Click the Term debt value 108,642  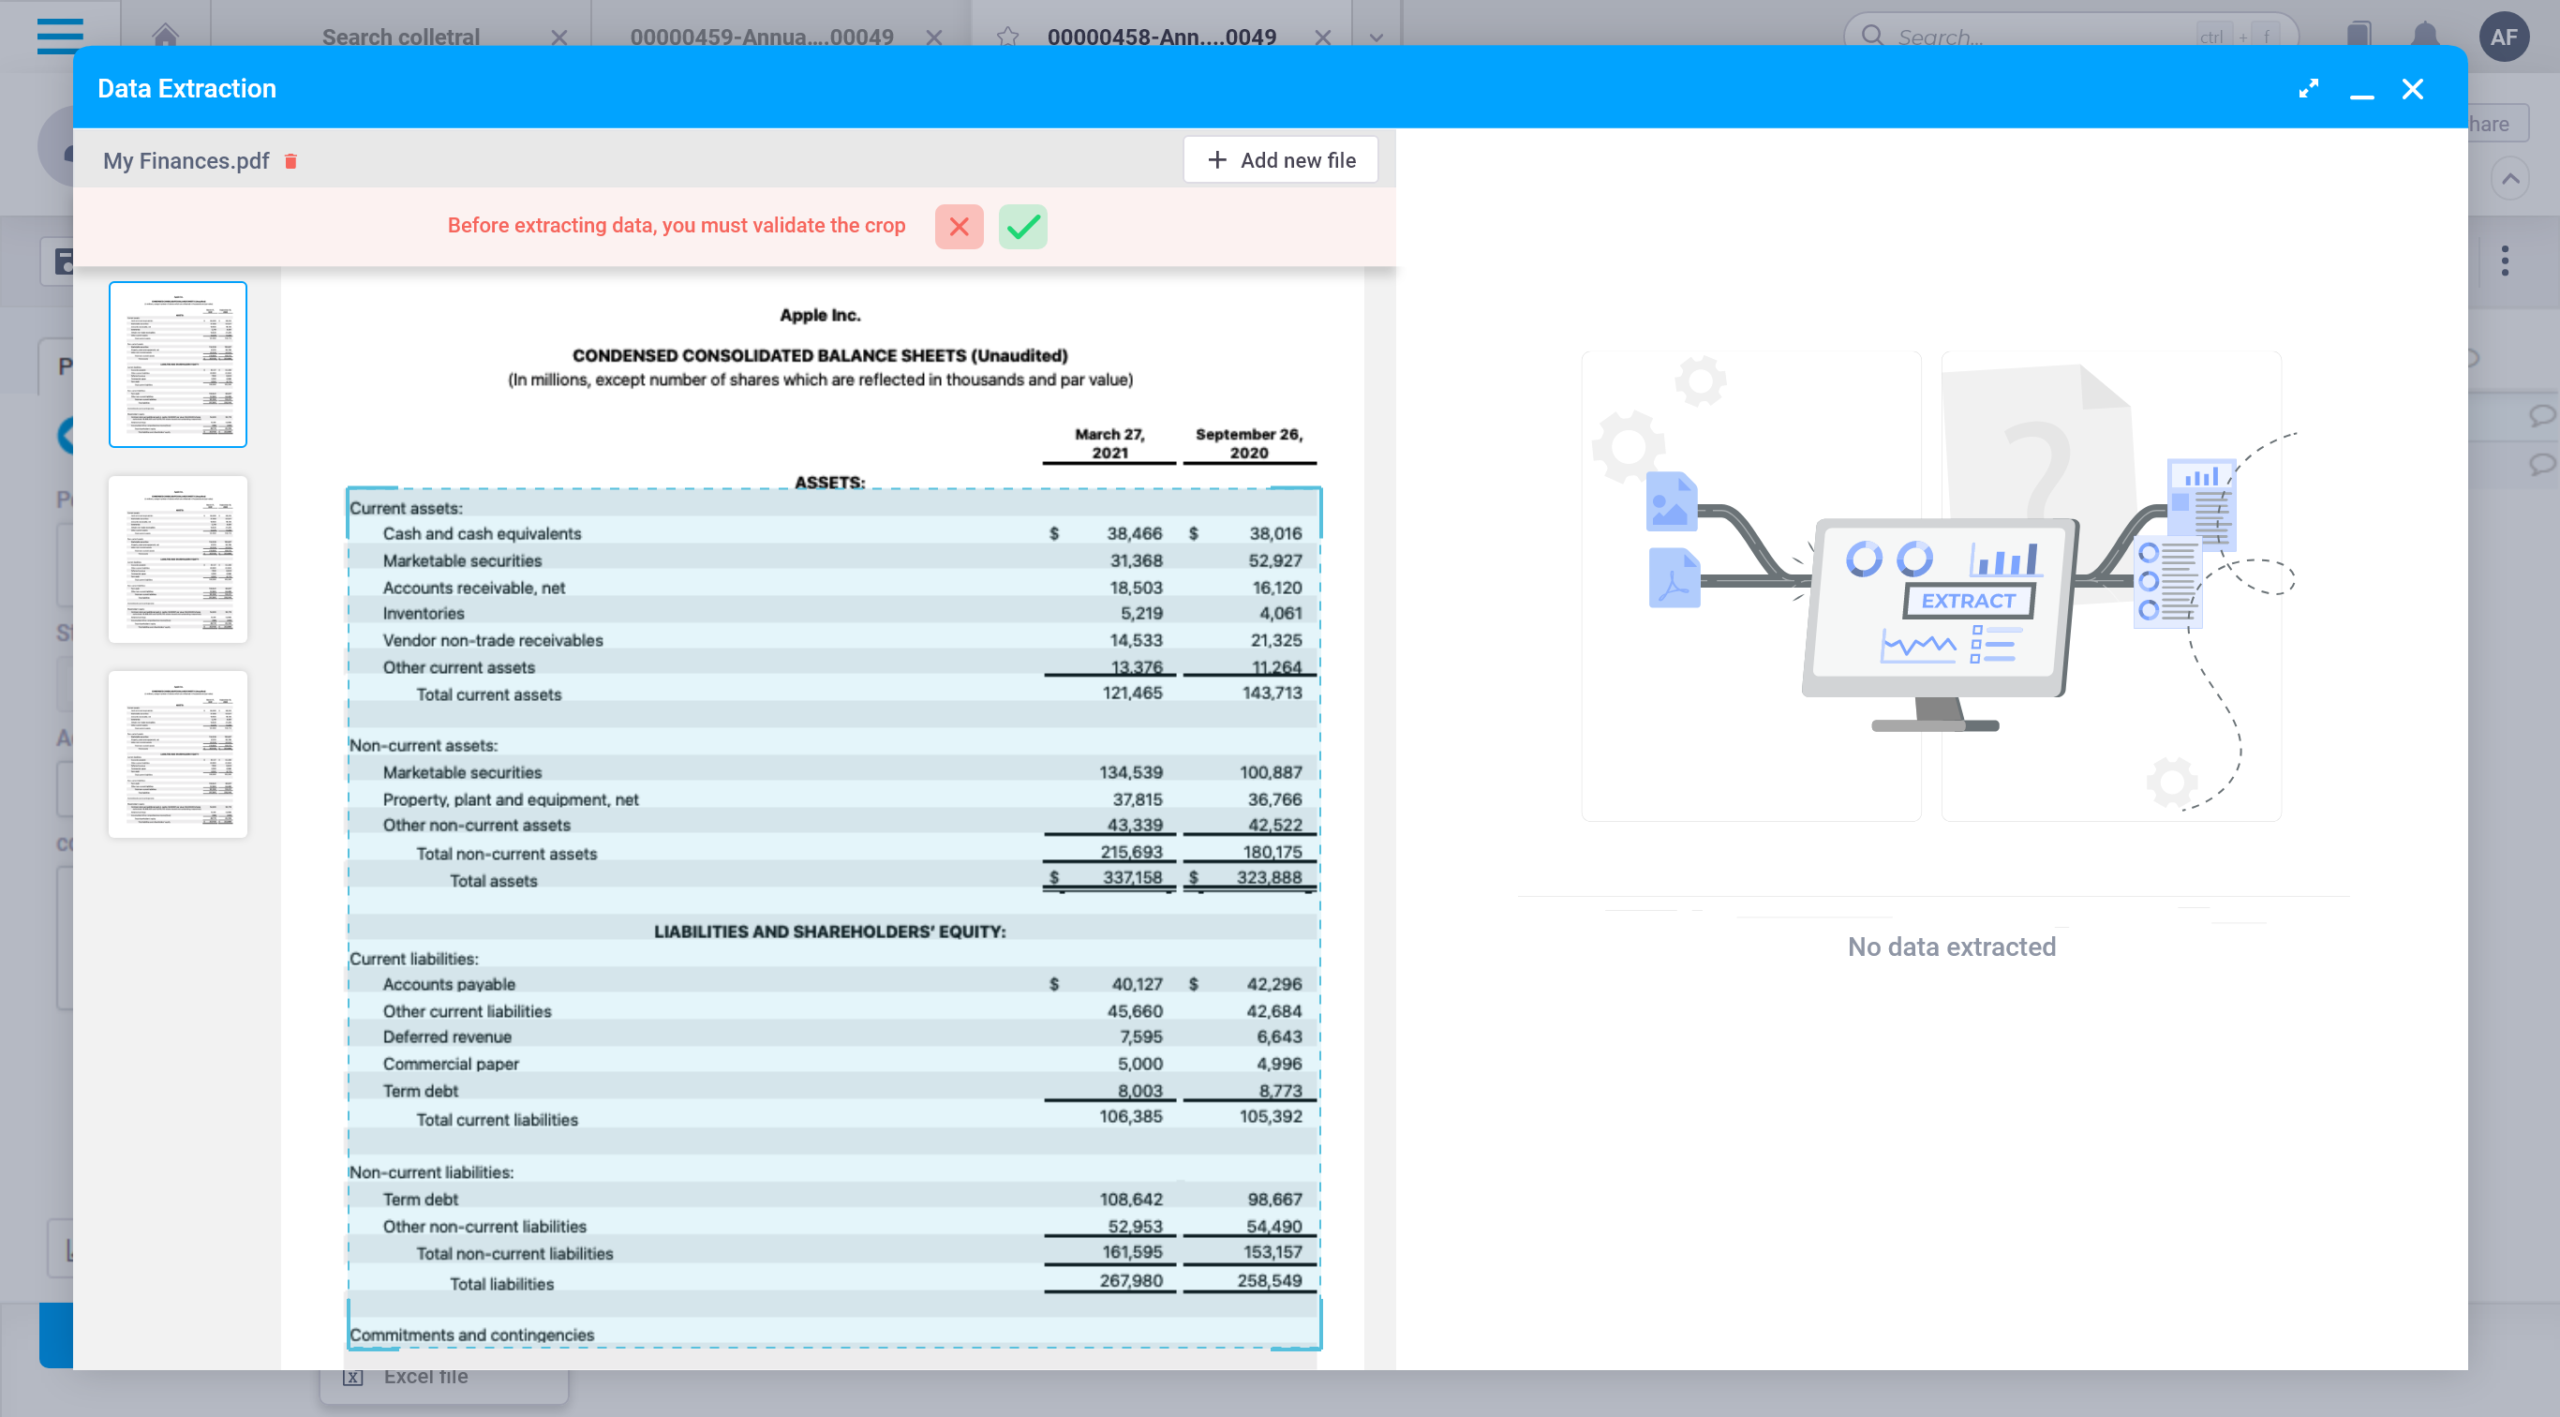point(1131,1199)
